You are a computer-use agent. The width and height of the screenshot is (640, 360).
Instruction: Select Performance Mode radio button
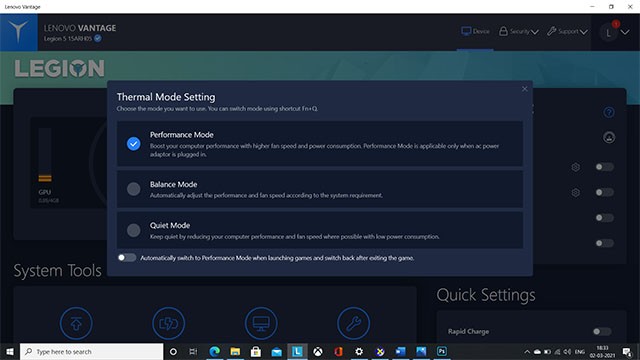(133, 144)
